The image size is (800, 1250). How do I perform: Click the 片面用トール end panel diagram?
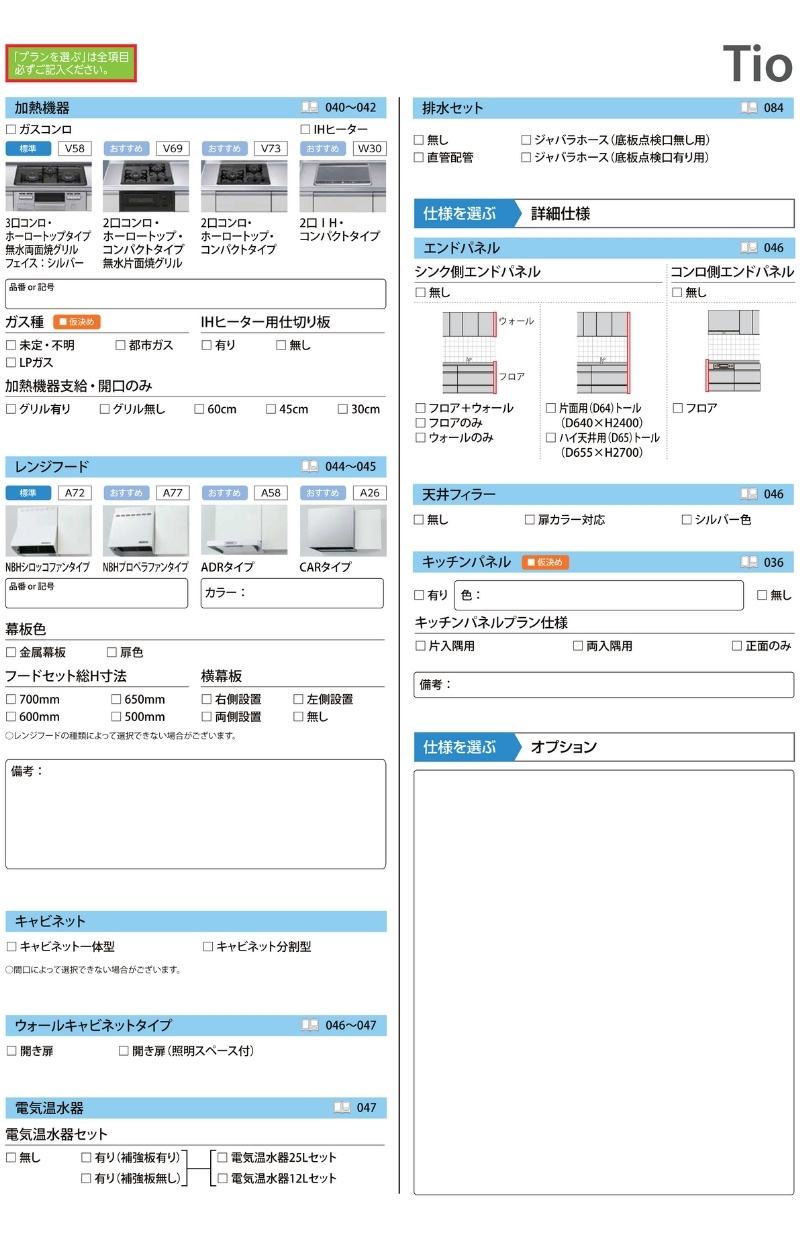(603, 352)
